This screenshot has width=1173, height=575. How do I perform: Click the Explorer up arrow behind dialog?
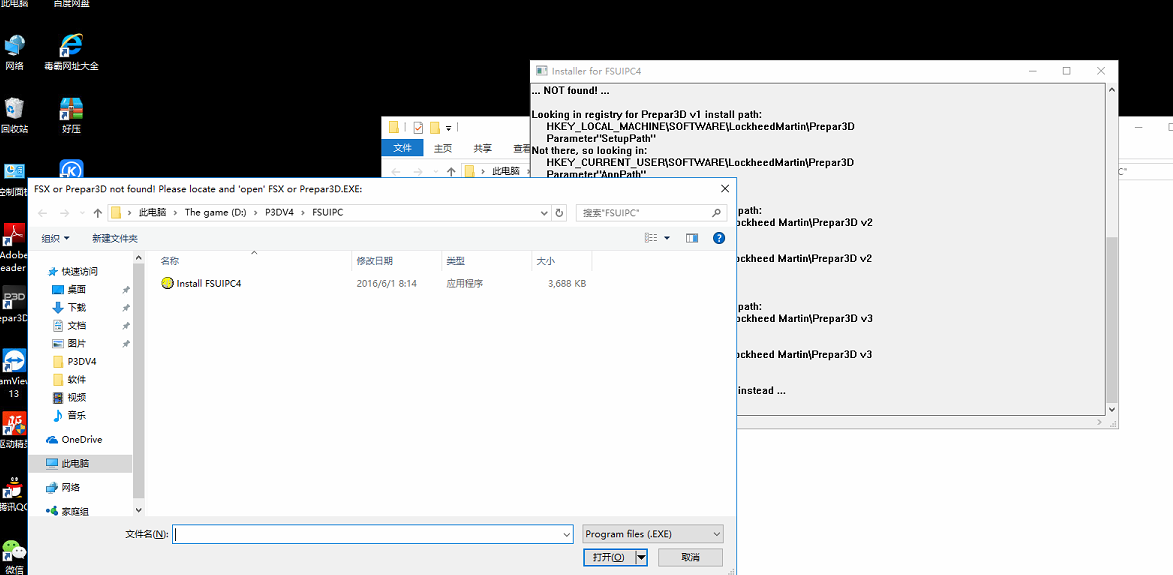(450, 171)
